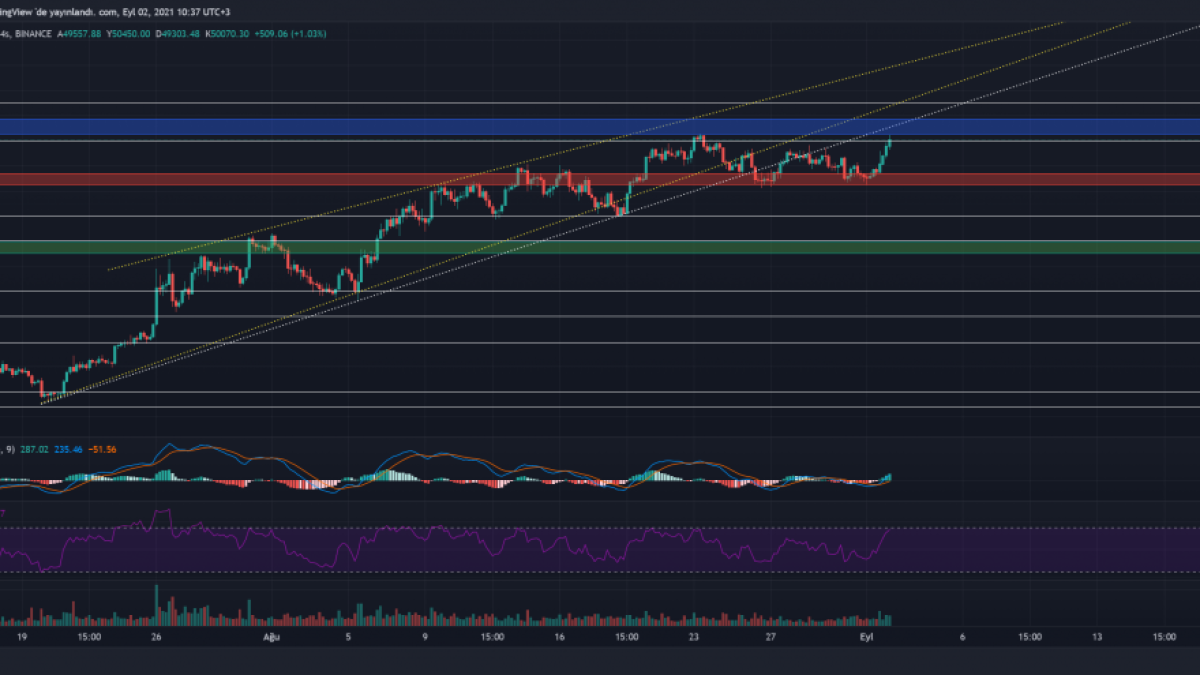
Task: Click the '26' date on time axis
Action: (x=156, y=636)
